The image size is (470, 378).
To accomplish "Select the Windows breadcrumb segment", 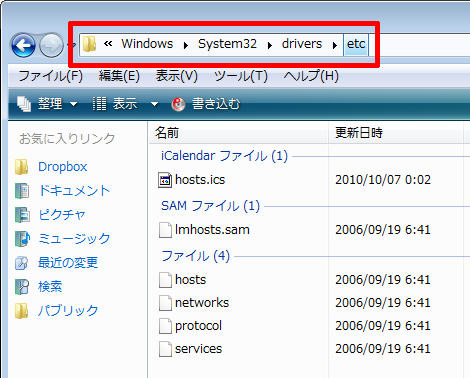I will click(147, 44).
